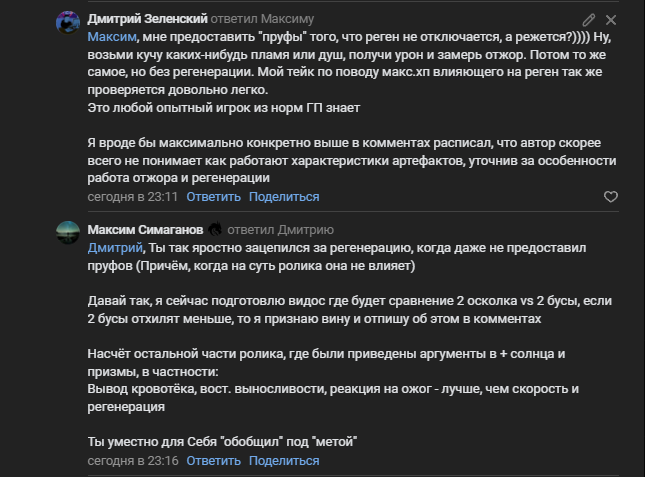645x477 pixels.
Task: Click the comment text beginning "Давай так, я сейчас"
Action: [x=350, y=310]
